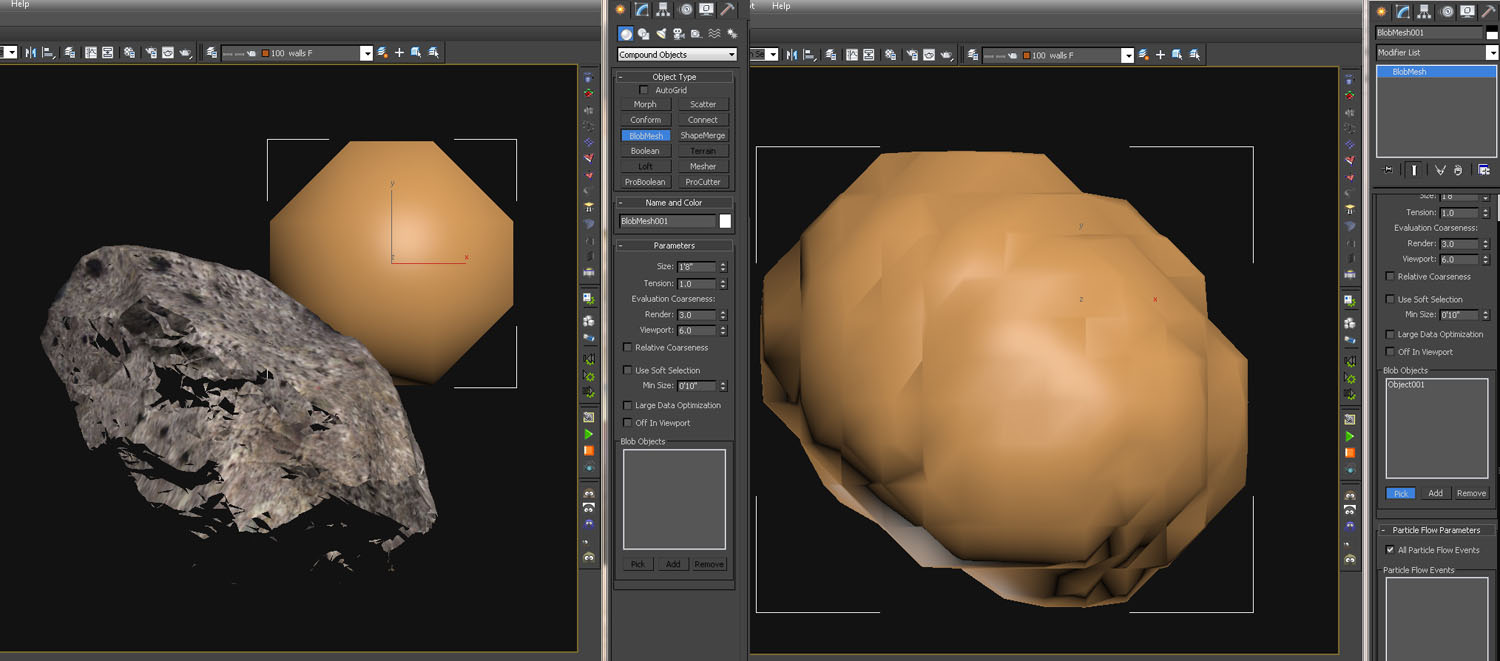Viewport: 1500px width, 661px height.
Task: Enable the AutoGrid checkbox
Action: [x=644, y=90]
